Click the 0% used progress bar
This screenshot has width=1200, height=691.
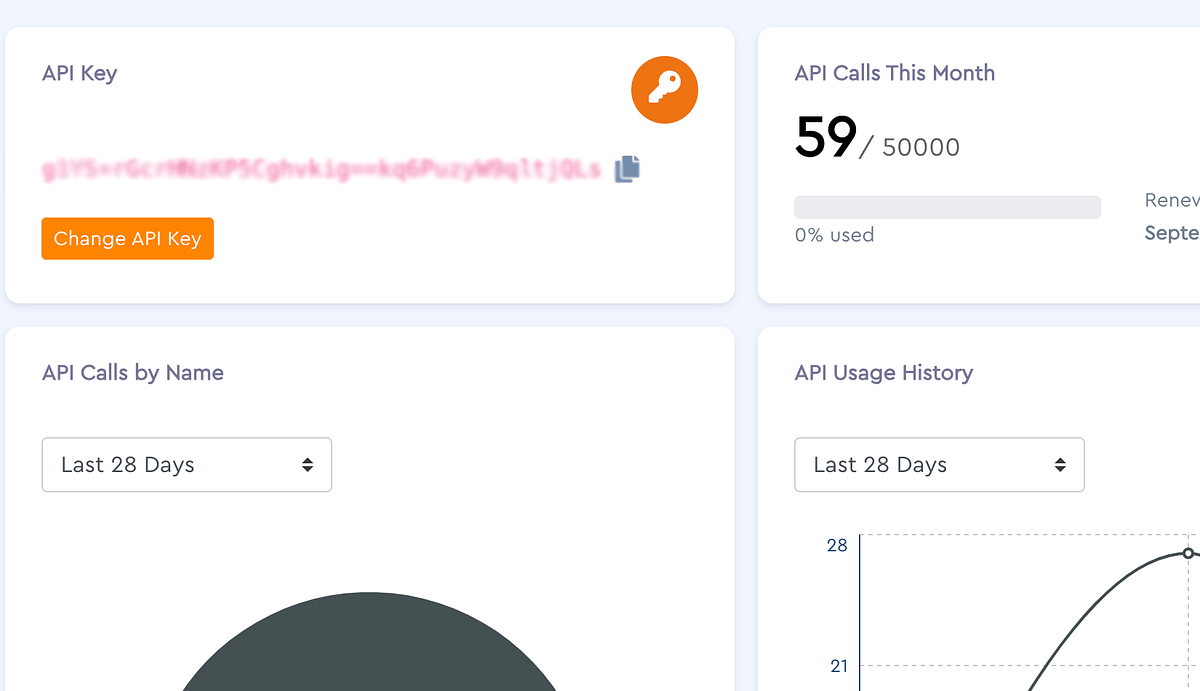pos(947,206)
